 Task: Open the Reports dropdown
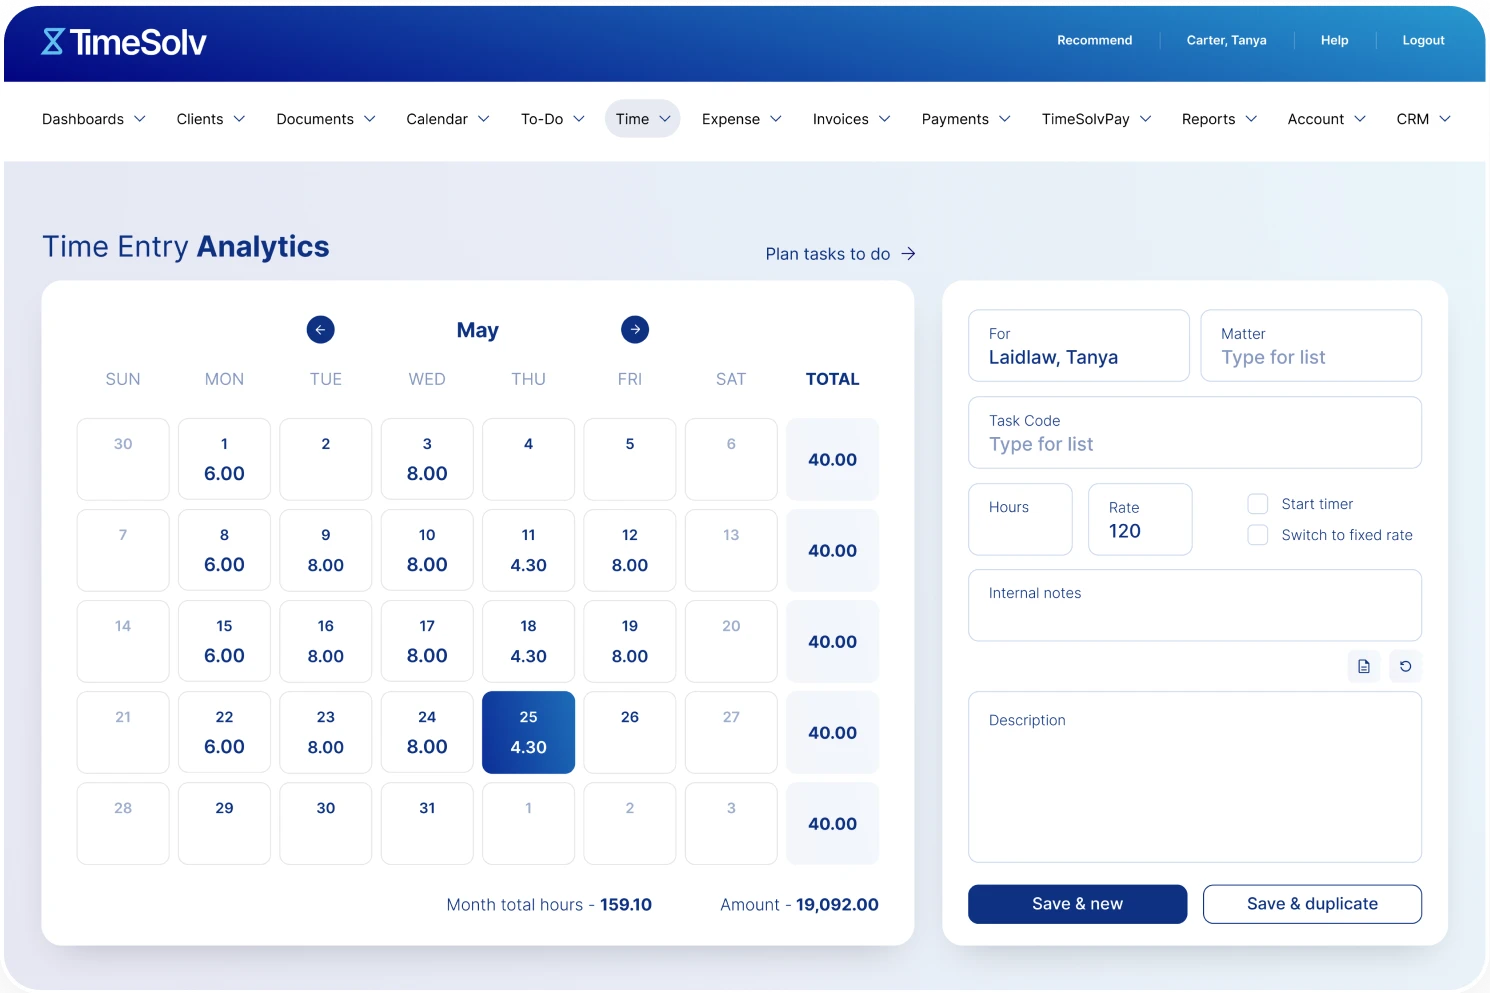pos(1218,119)
